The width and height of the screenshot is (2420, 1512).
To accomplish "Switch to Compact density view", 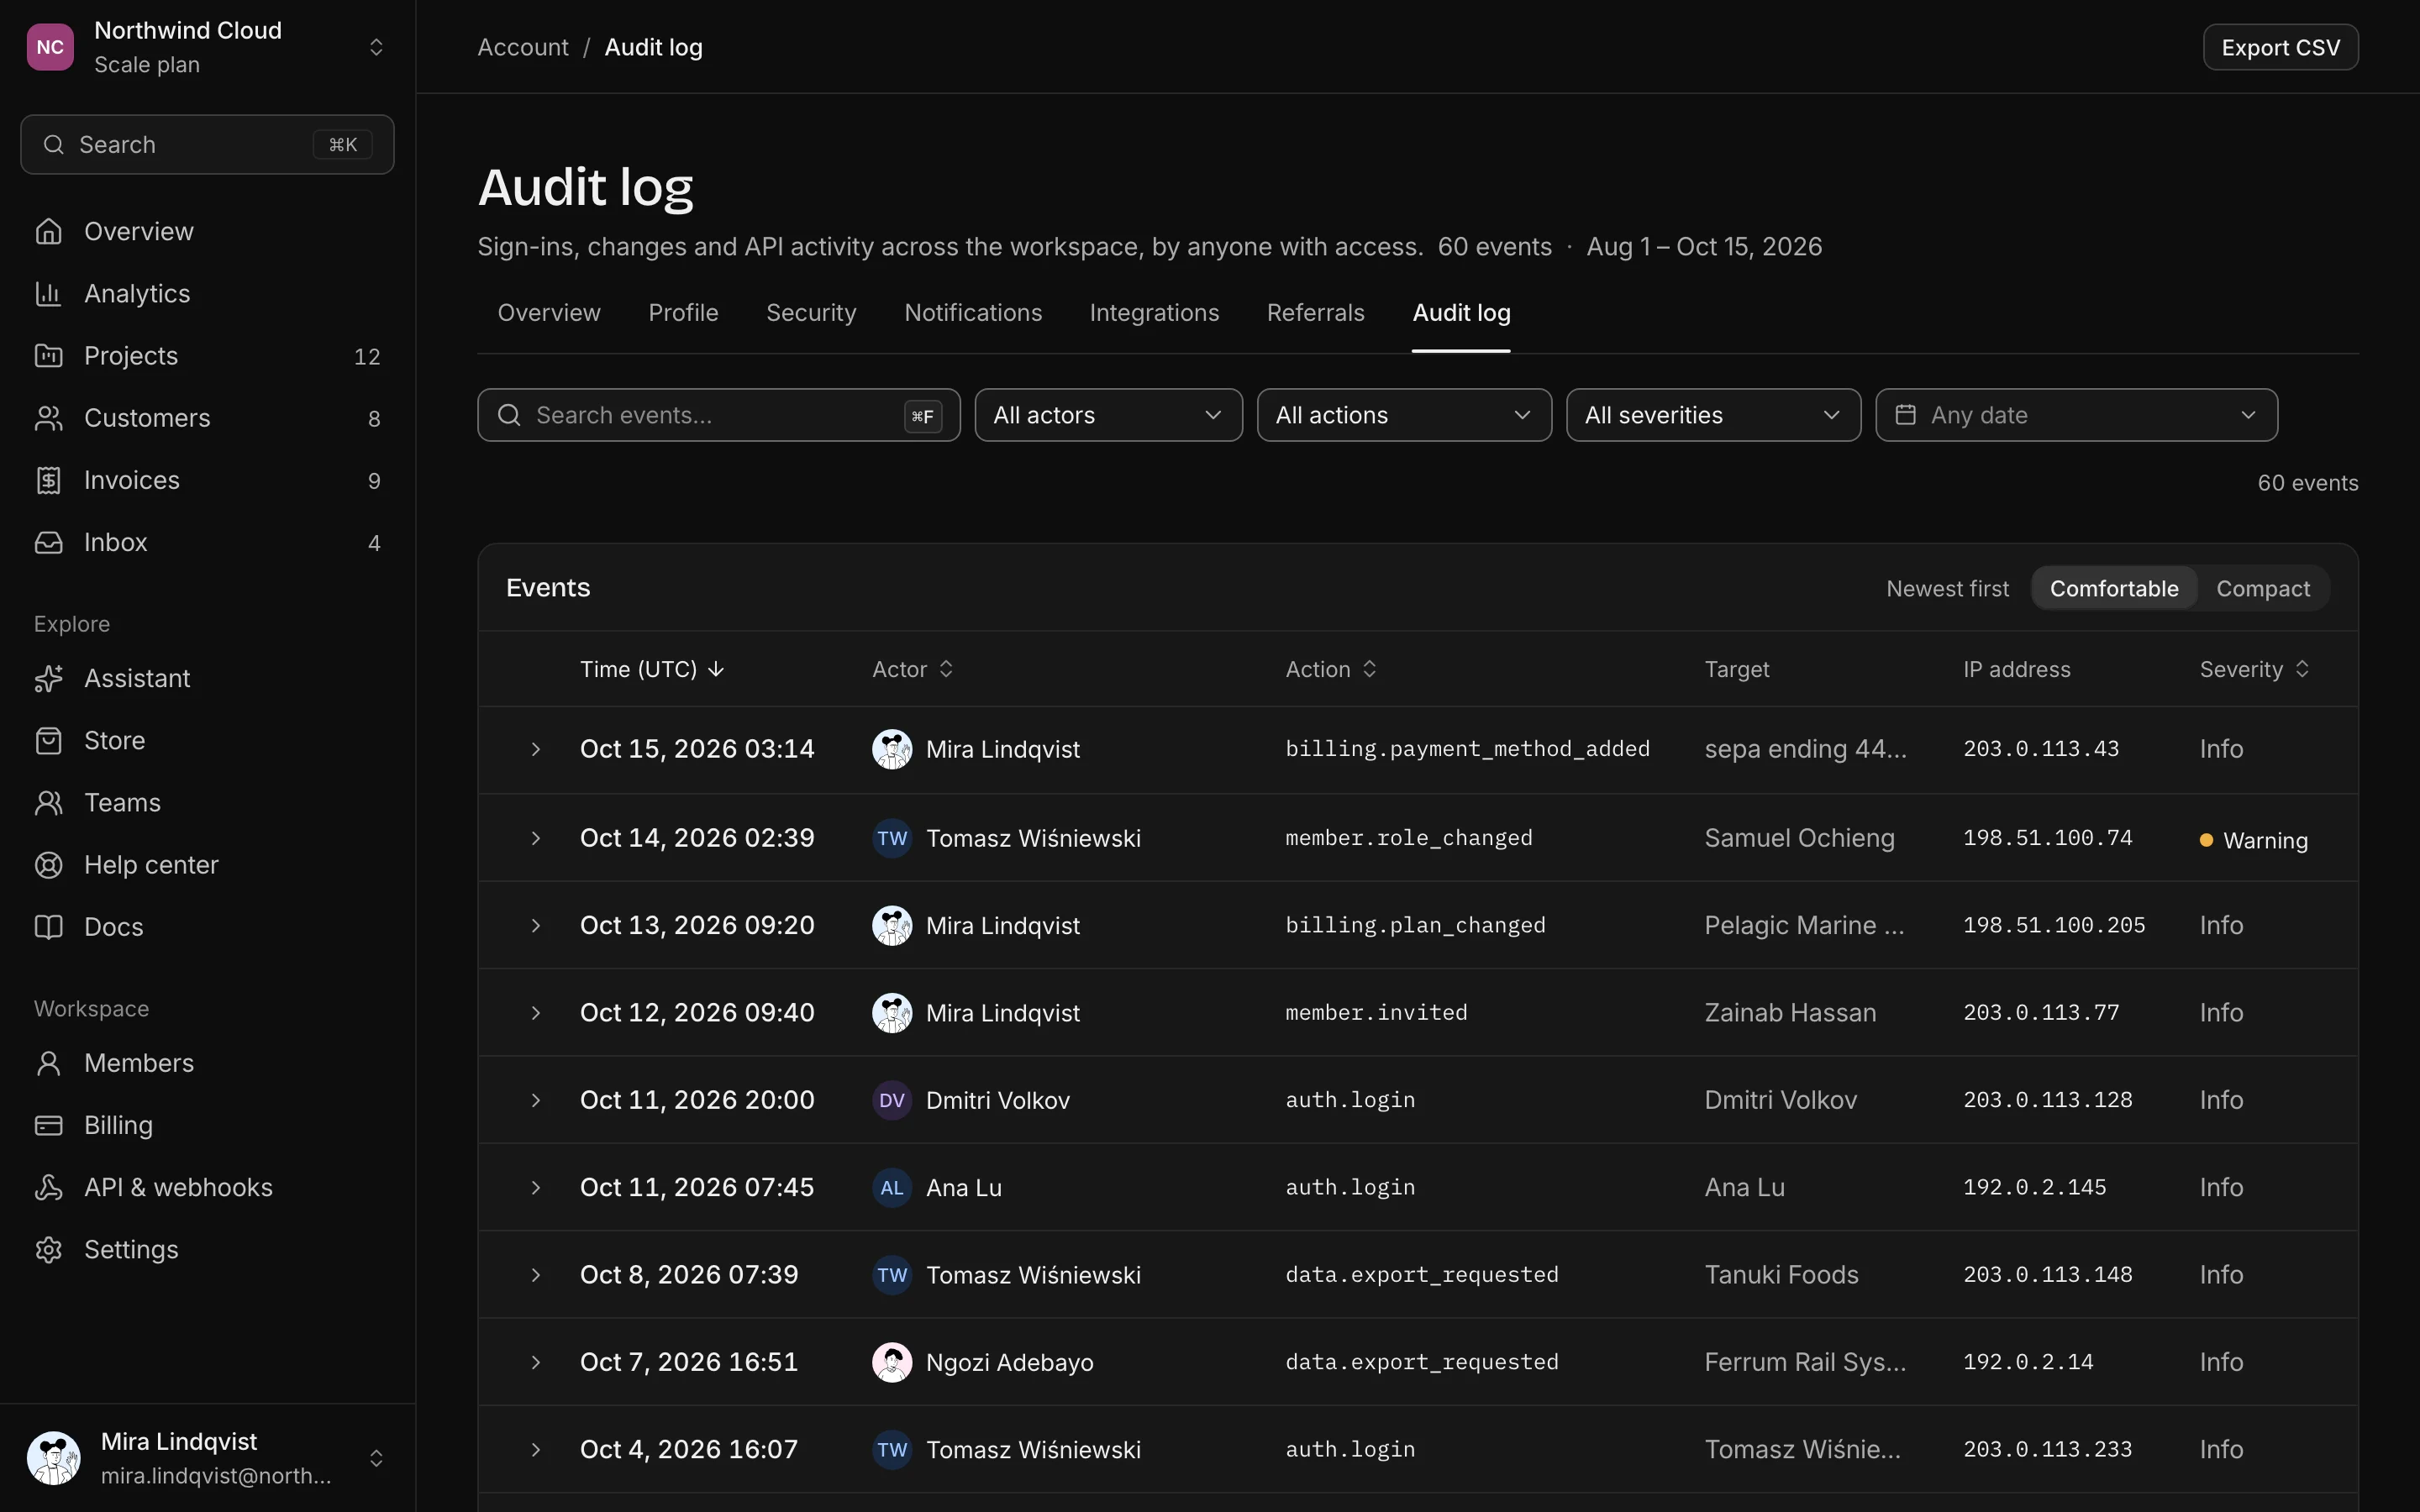I will 2262,588.
